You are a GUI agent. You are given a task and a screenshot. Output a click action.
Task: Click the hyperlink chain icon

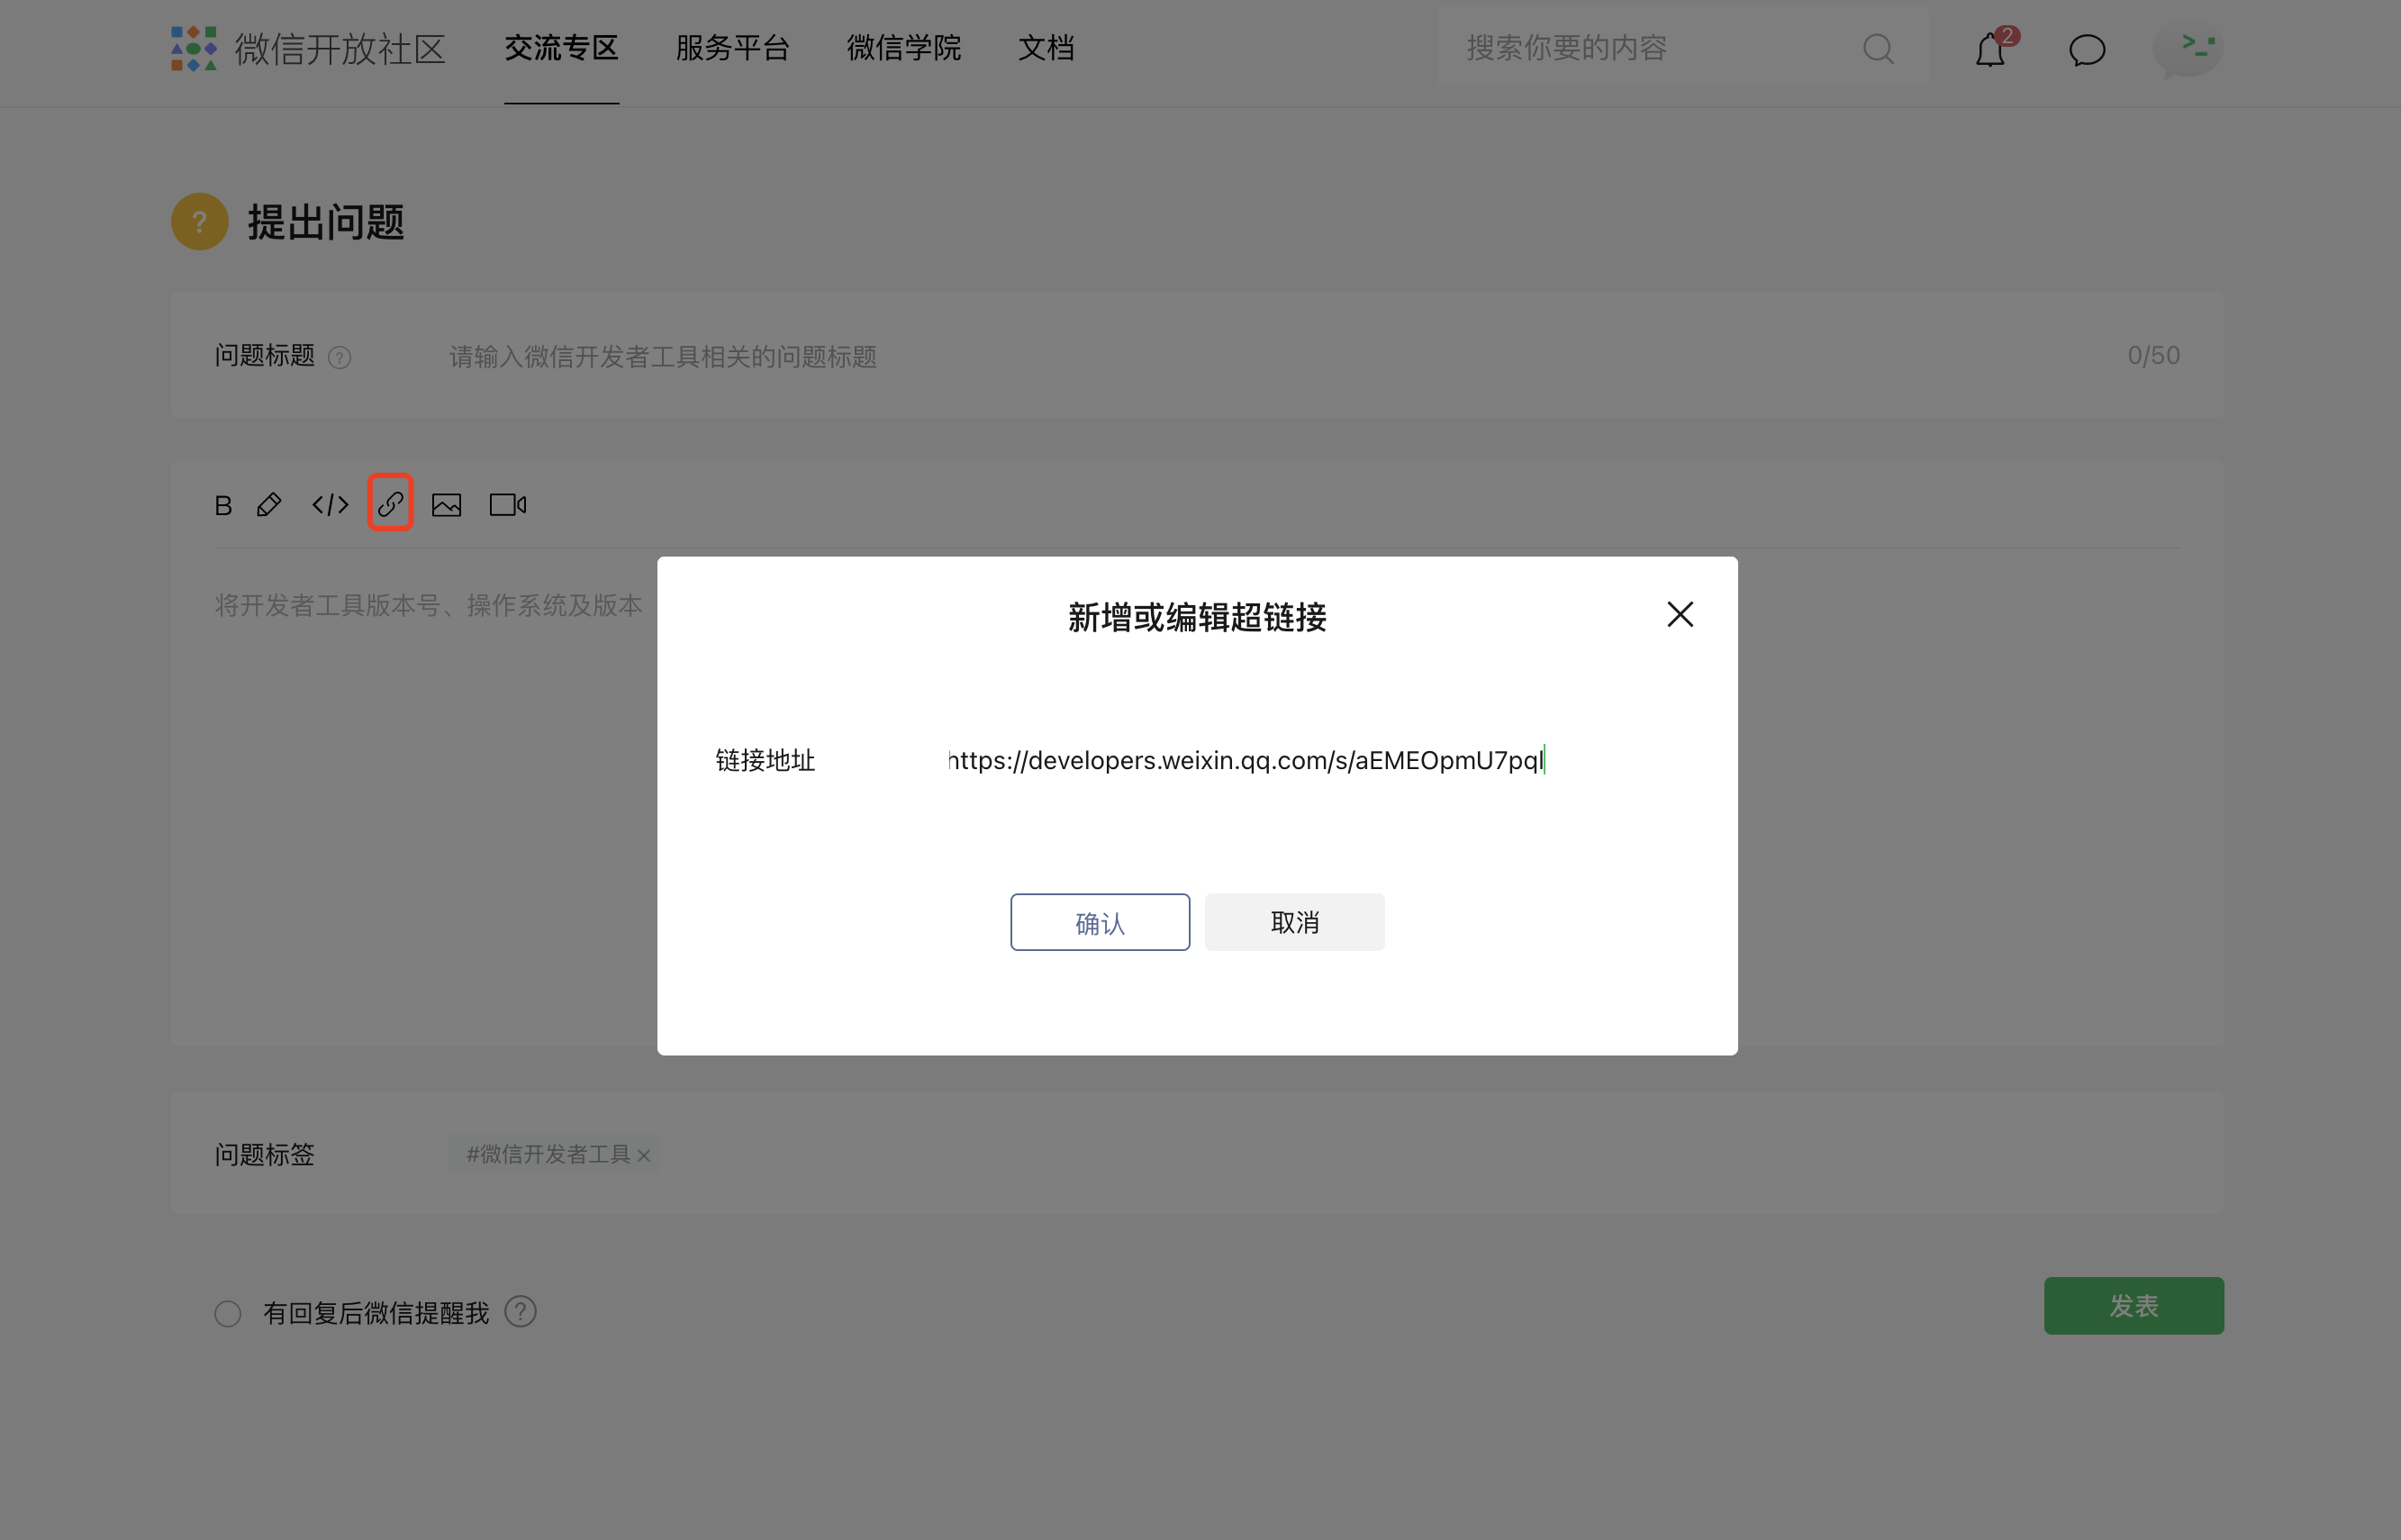[x=390, y=503]
